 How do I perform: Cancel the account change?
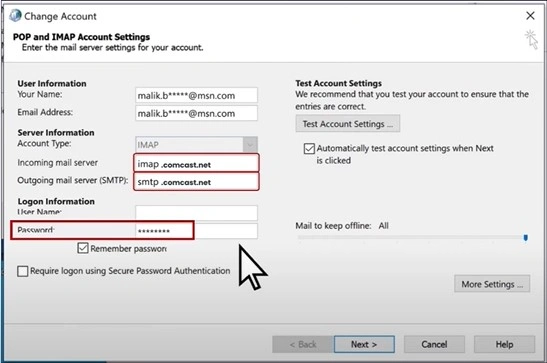click(434, 345)
